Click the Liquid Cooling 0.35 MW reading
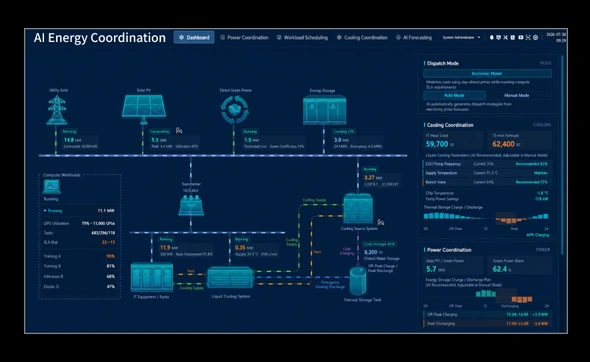 click(244, 248)
